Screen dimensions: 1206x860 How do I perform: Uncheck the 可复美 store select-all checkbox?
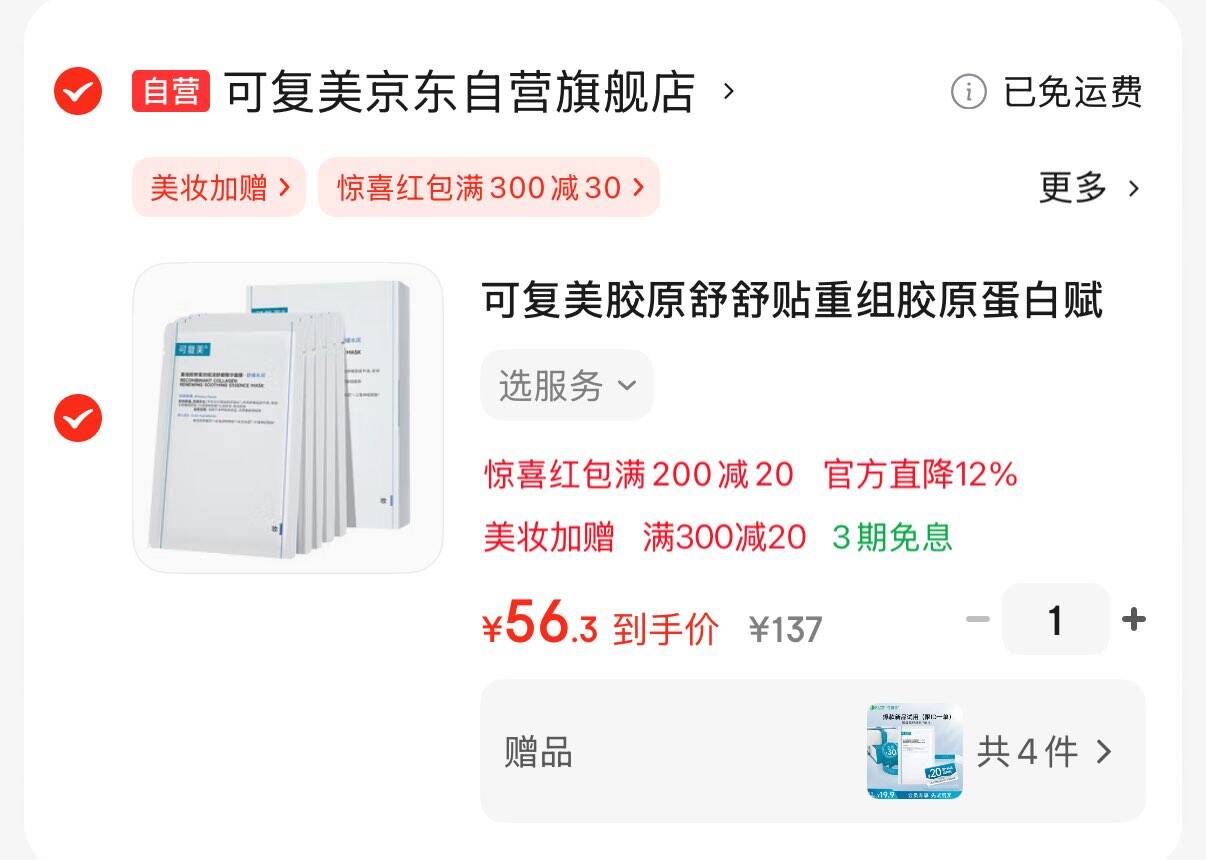[x=78, y=92]
